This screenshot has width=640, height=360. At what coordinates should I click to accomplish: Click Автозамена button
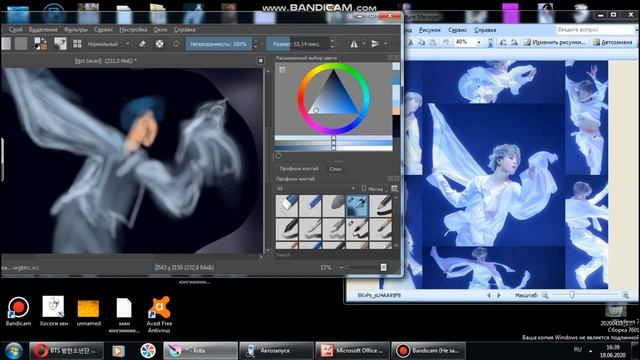click(612, 42)
